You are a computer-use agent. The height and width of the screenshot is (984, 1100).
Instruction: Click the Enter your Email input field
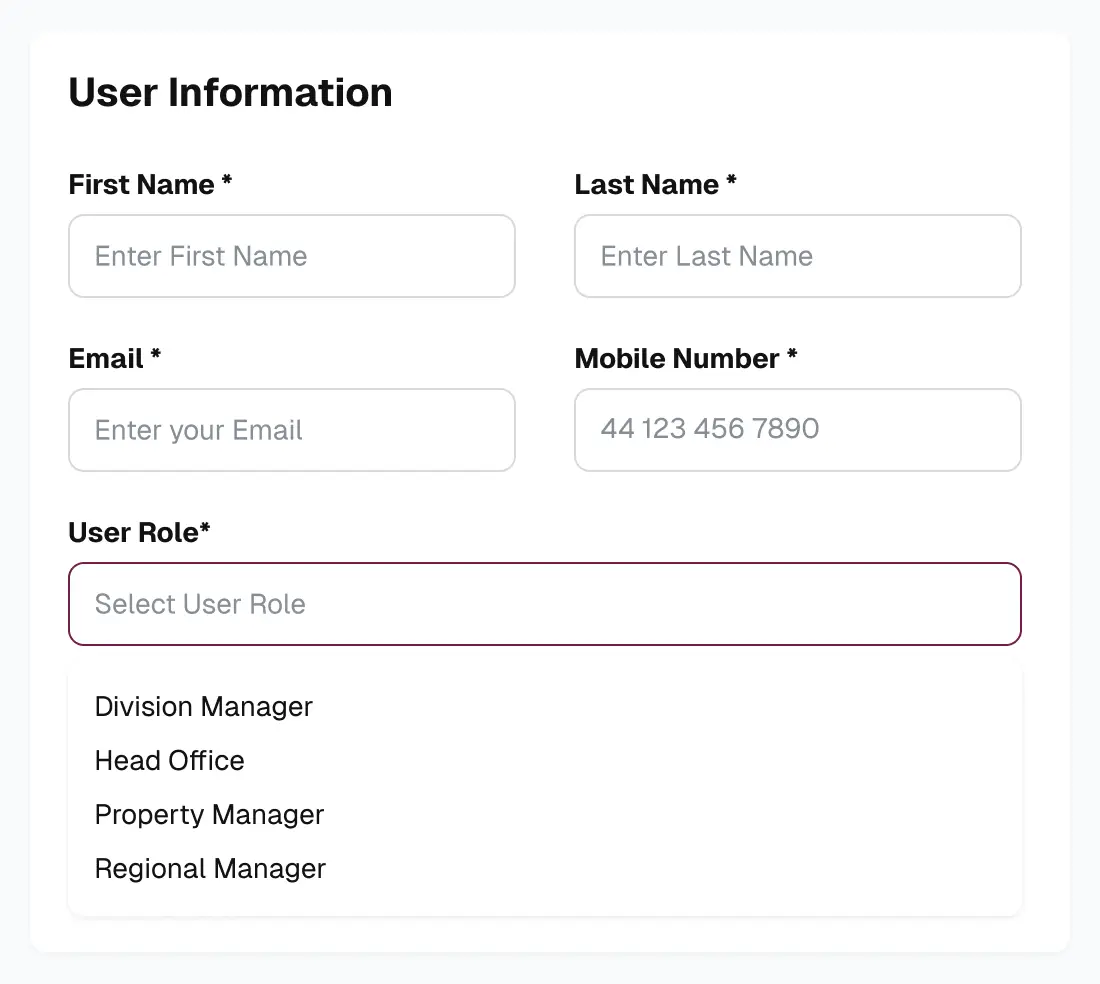pyautogui.click(x=291, y=430)
